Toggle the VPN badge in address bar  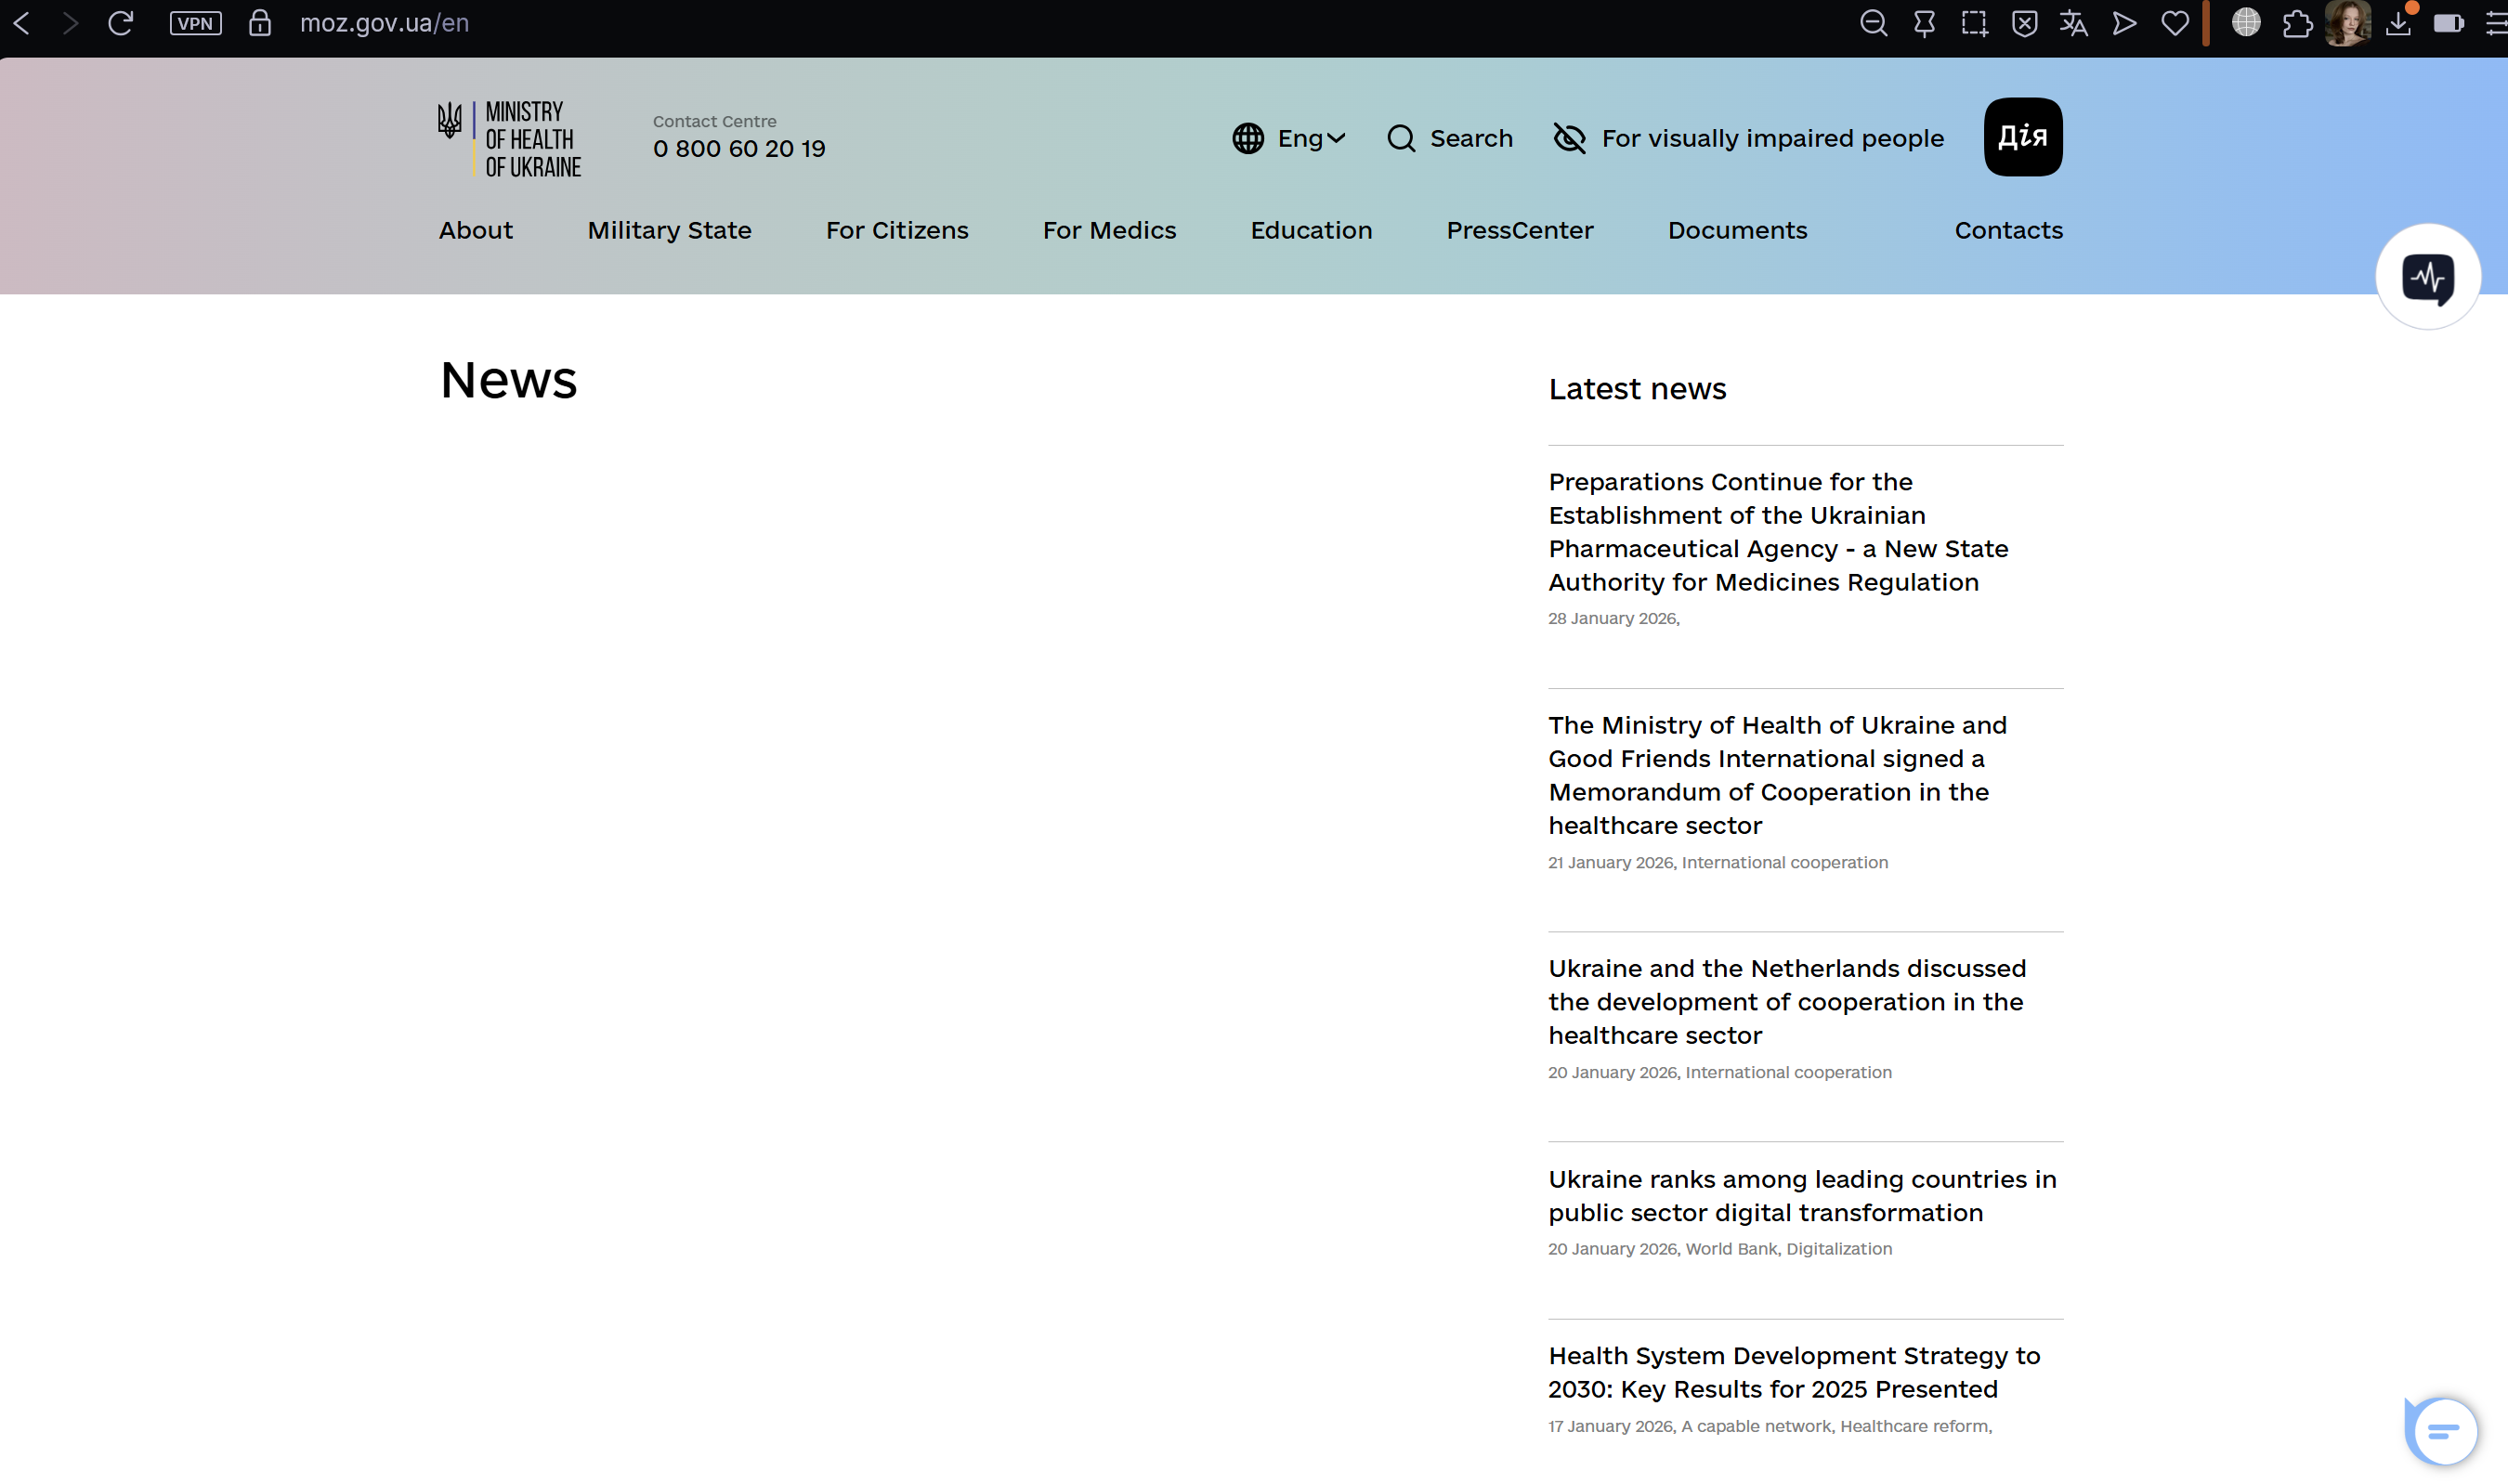[x=195, y=23]
